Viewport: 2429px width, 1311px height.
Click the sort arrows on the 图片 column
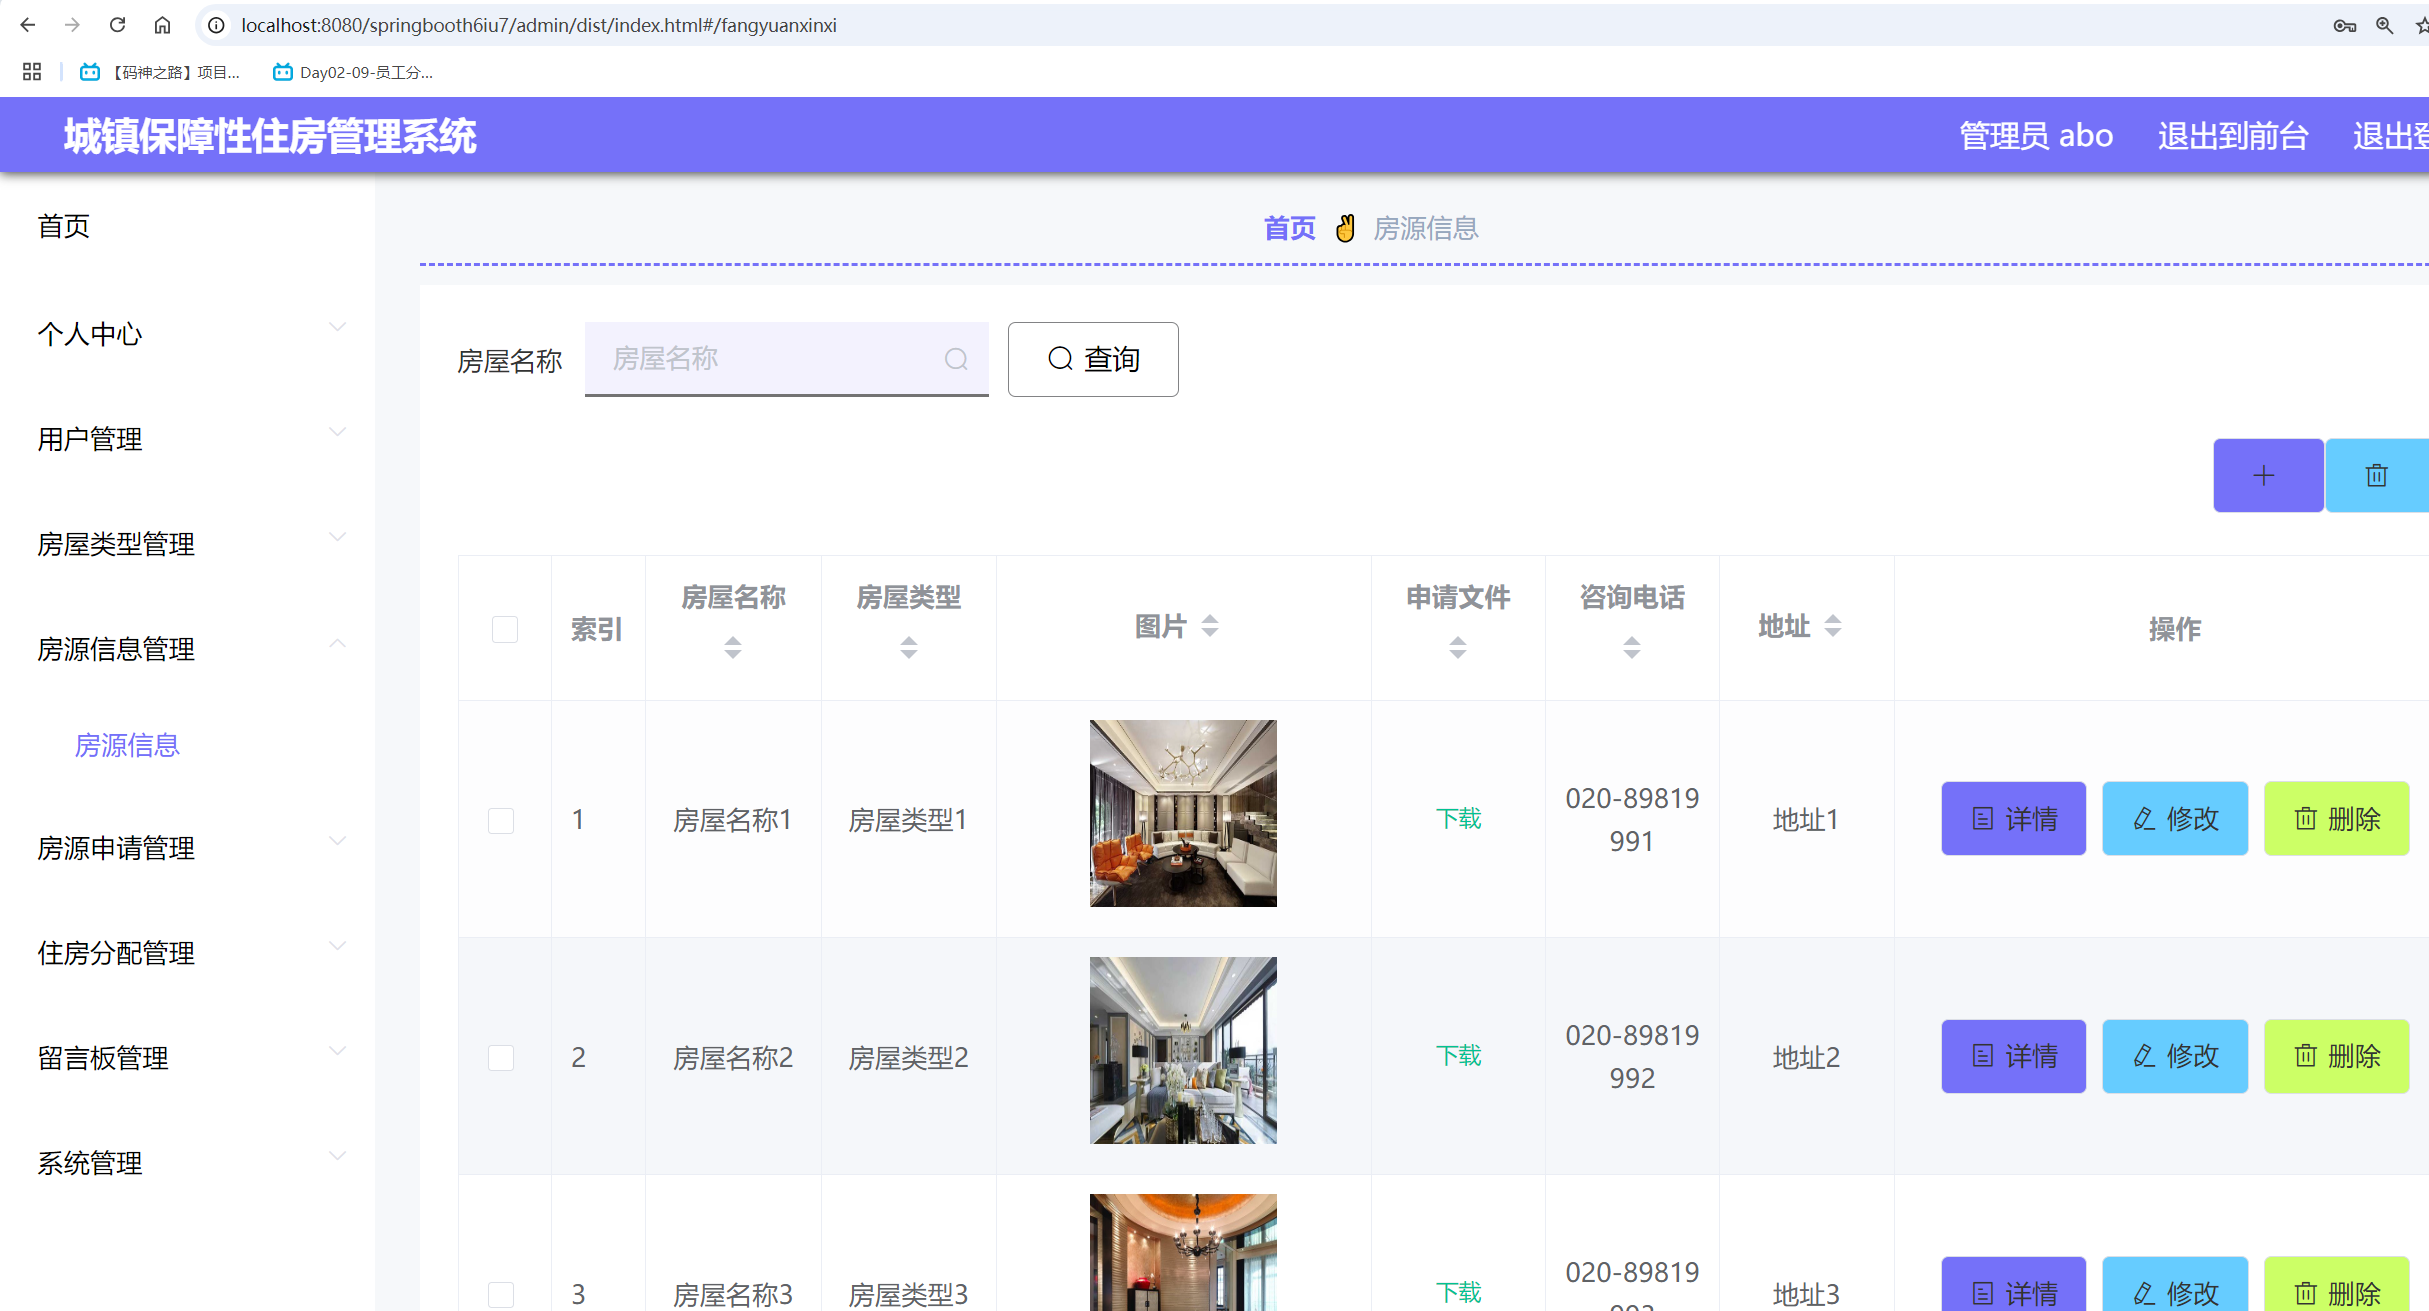pyautogui.click(x=1211, y=625)
